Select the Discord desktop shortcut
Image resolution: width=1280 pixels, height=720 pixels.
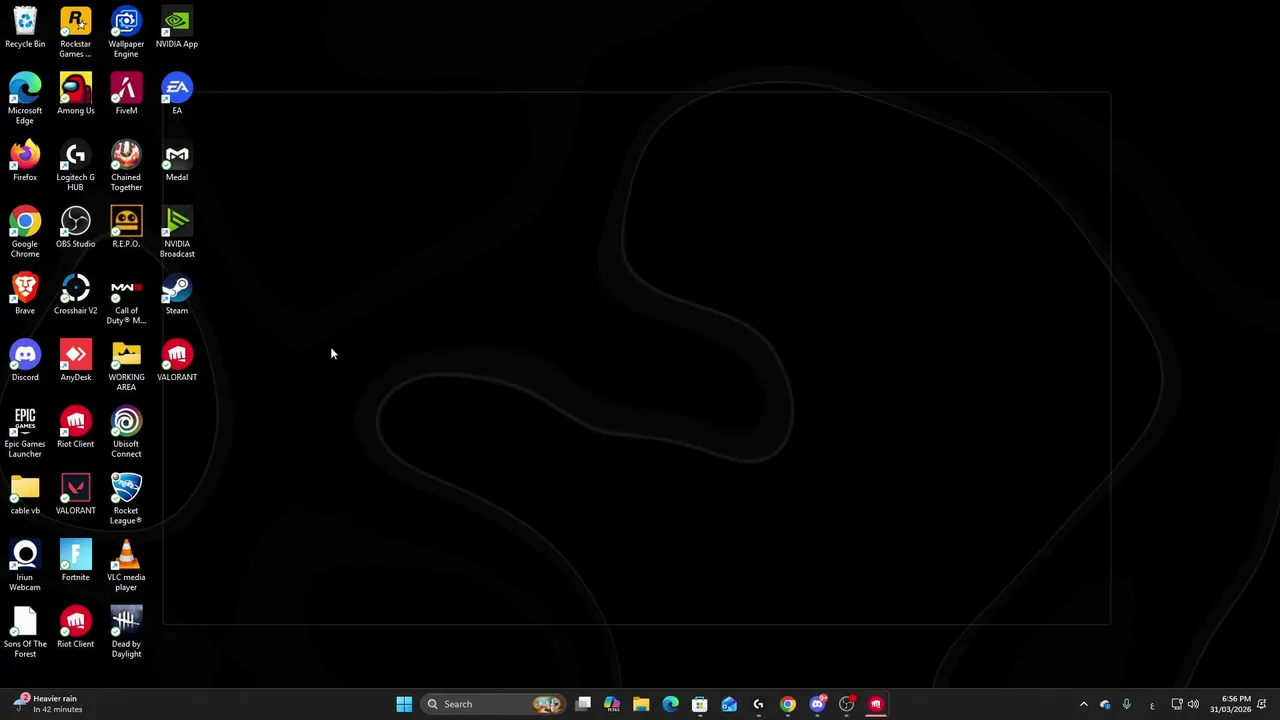tap(25, 361)
